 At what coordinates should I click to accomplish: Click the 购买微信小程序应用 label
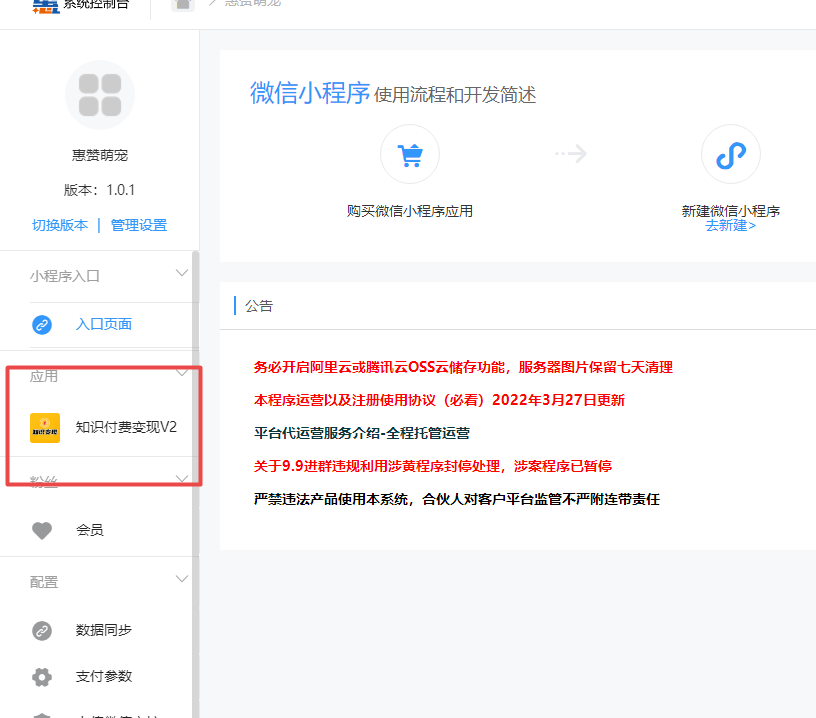click(x=410, y=211)
